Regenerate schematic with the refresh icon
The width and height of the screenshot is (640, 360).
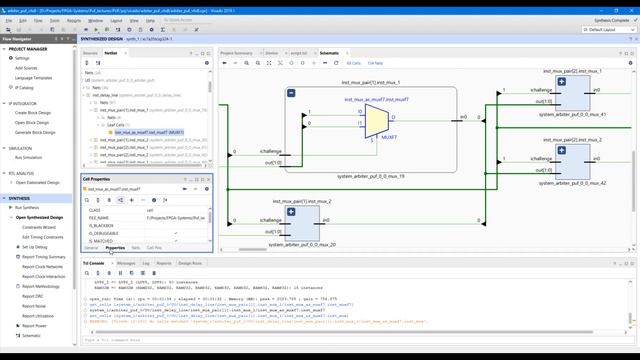point(336,63)
